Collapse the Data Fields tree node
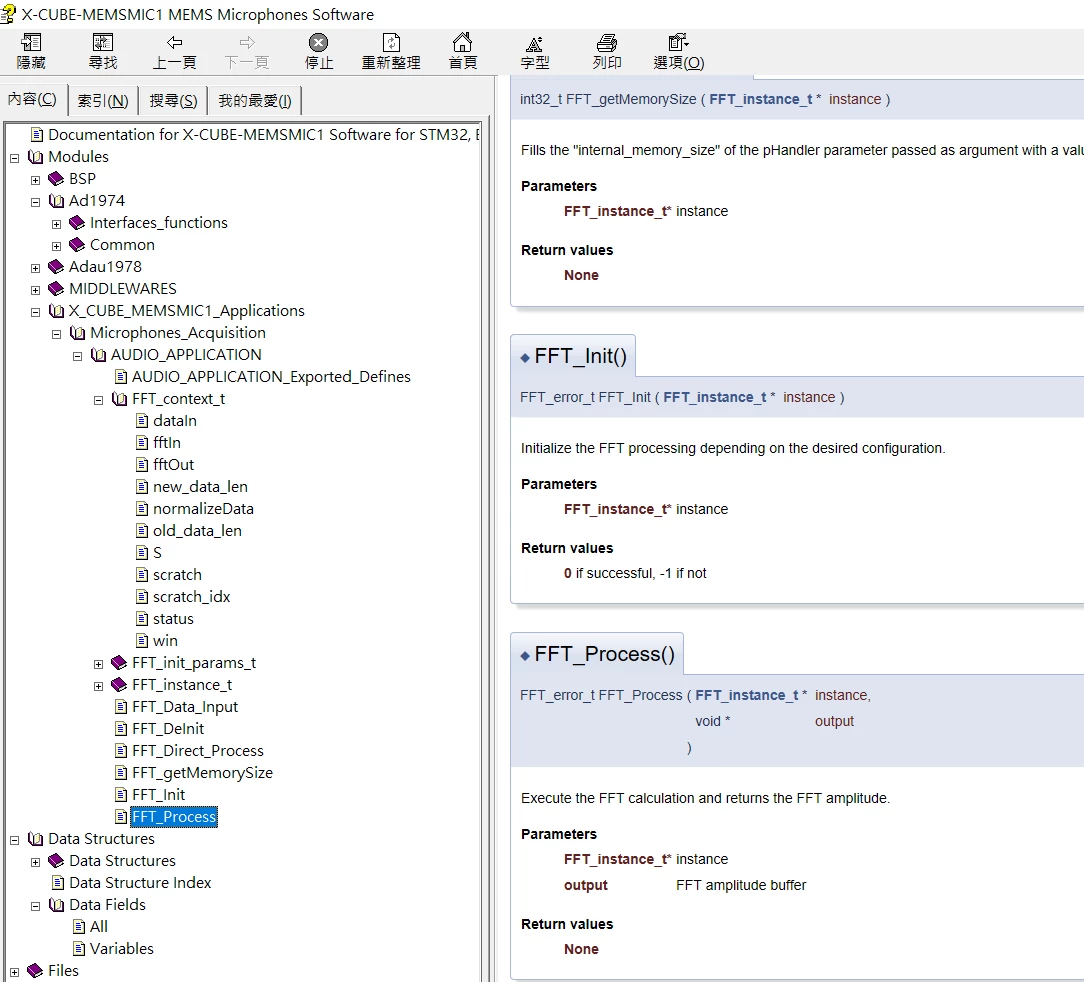Image resolution: width=1084 pixels, height=982 pixels. [x=35, y=906]
